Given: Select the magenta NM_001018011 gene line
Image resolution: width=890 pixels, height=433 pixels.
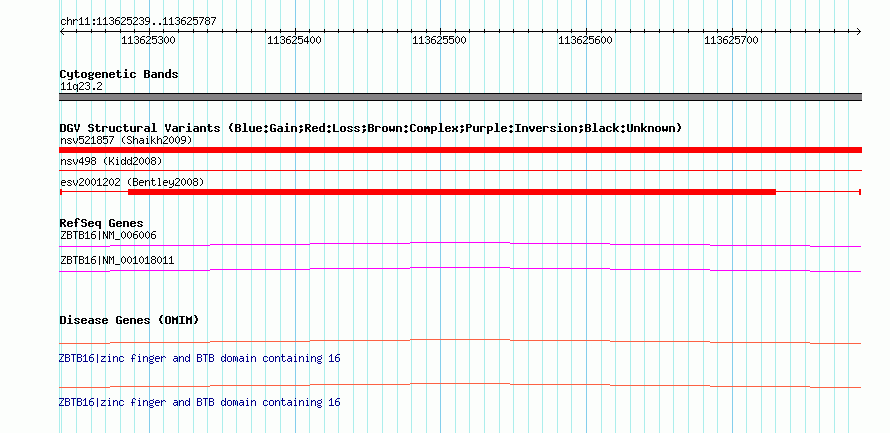Looking at the screenshot, I should click(x=460, y=270).
